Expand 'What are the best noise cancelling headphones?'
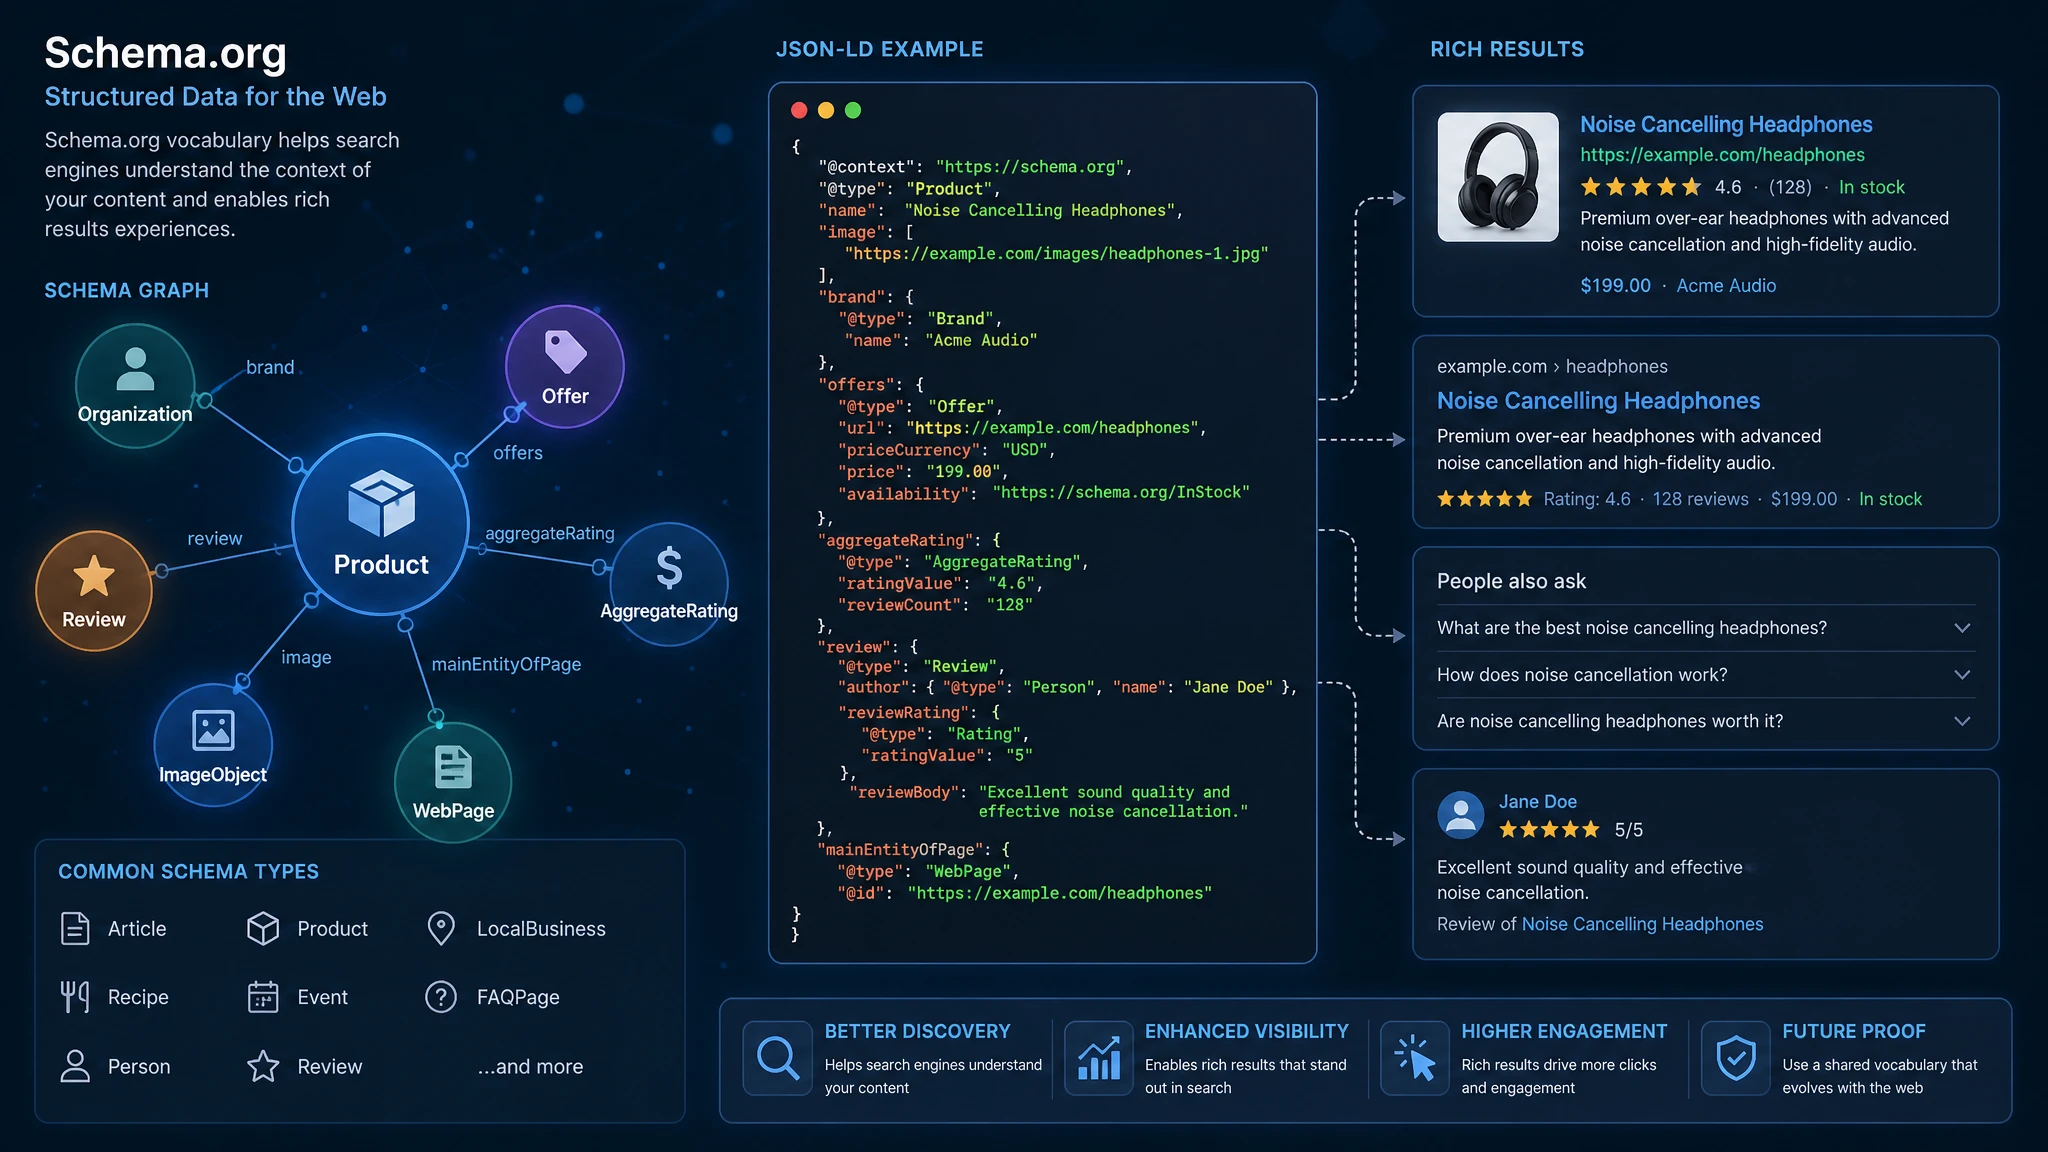This screenshot has height=1152, width=2048. click(1705, 628)
